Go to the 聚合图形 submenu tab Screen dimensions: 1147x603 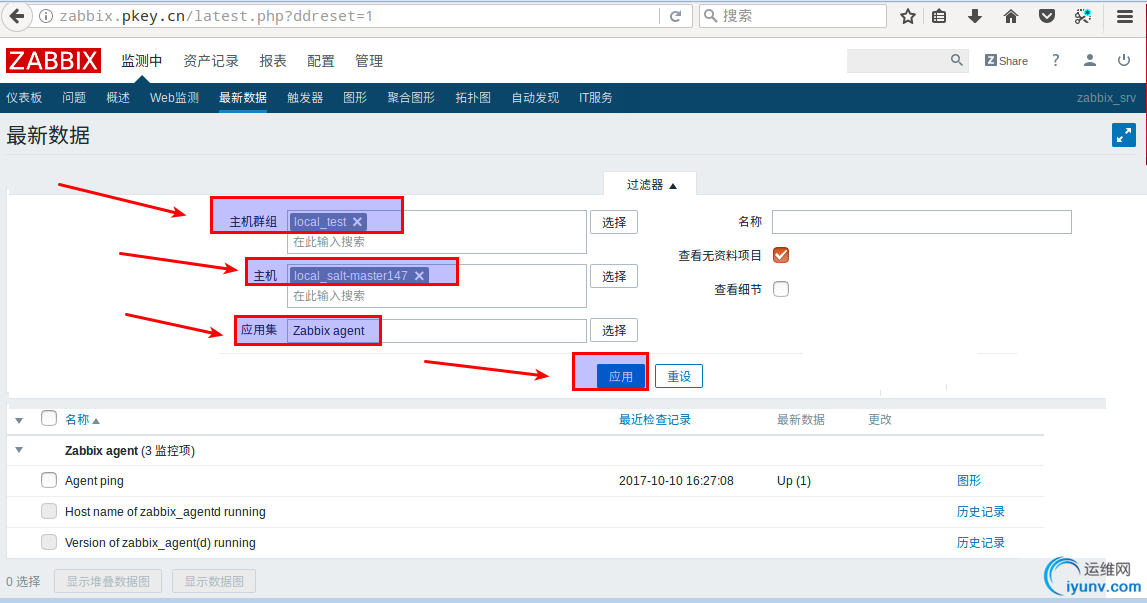click(x=411, y=97)
